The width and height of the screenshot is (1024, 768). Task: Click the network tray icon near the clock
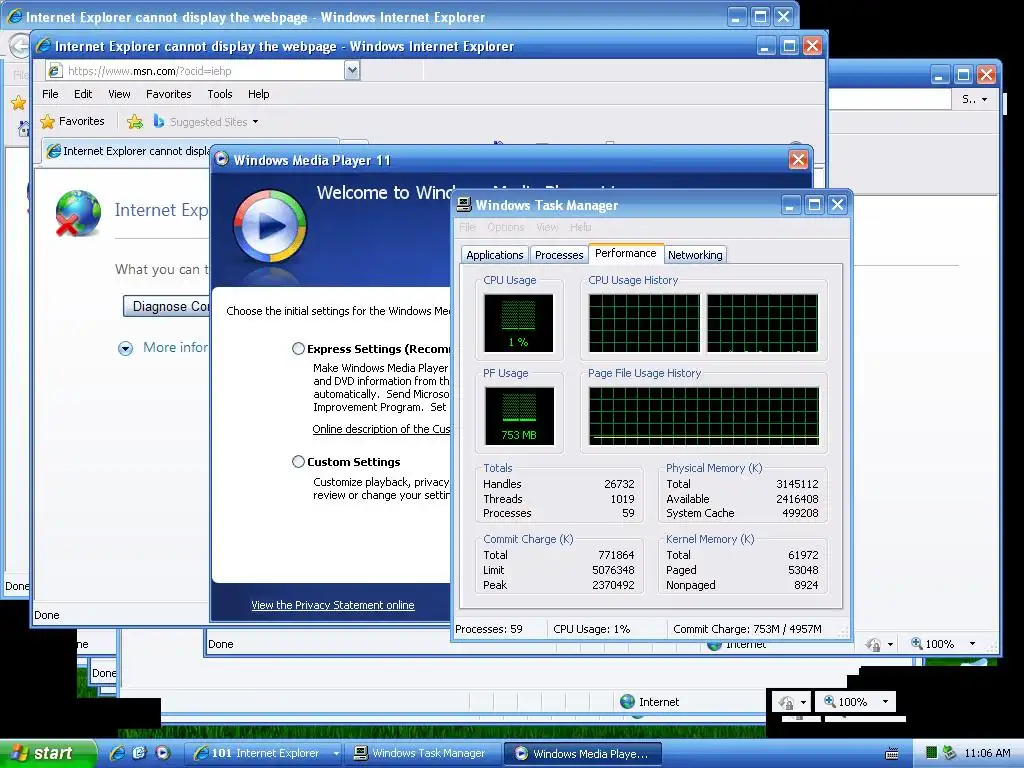tap(949, 753)
